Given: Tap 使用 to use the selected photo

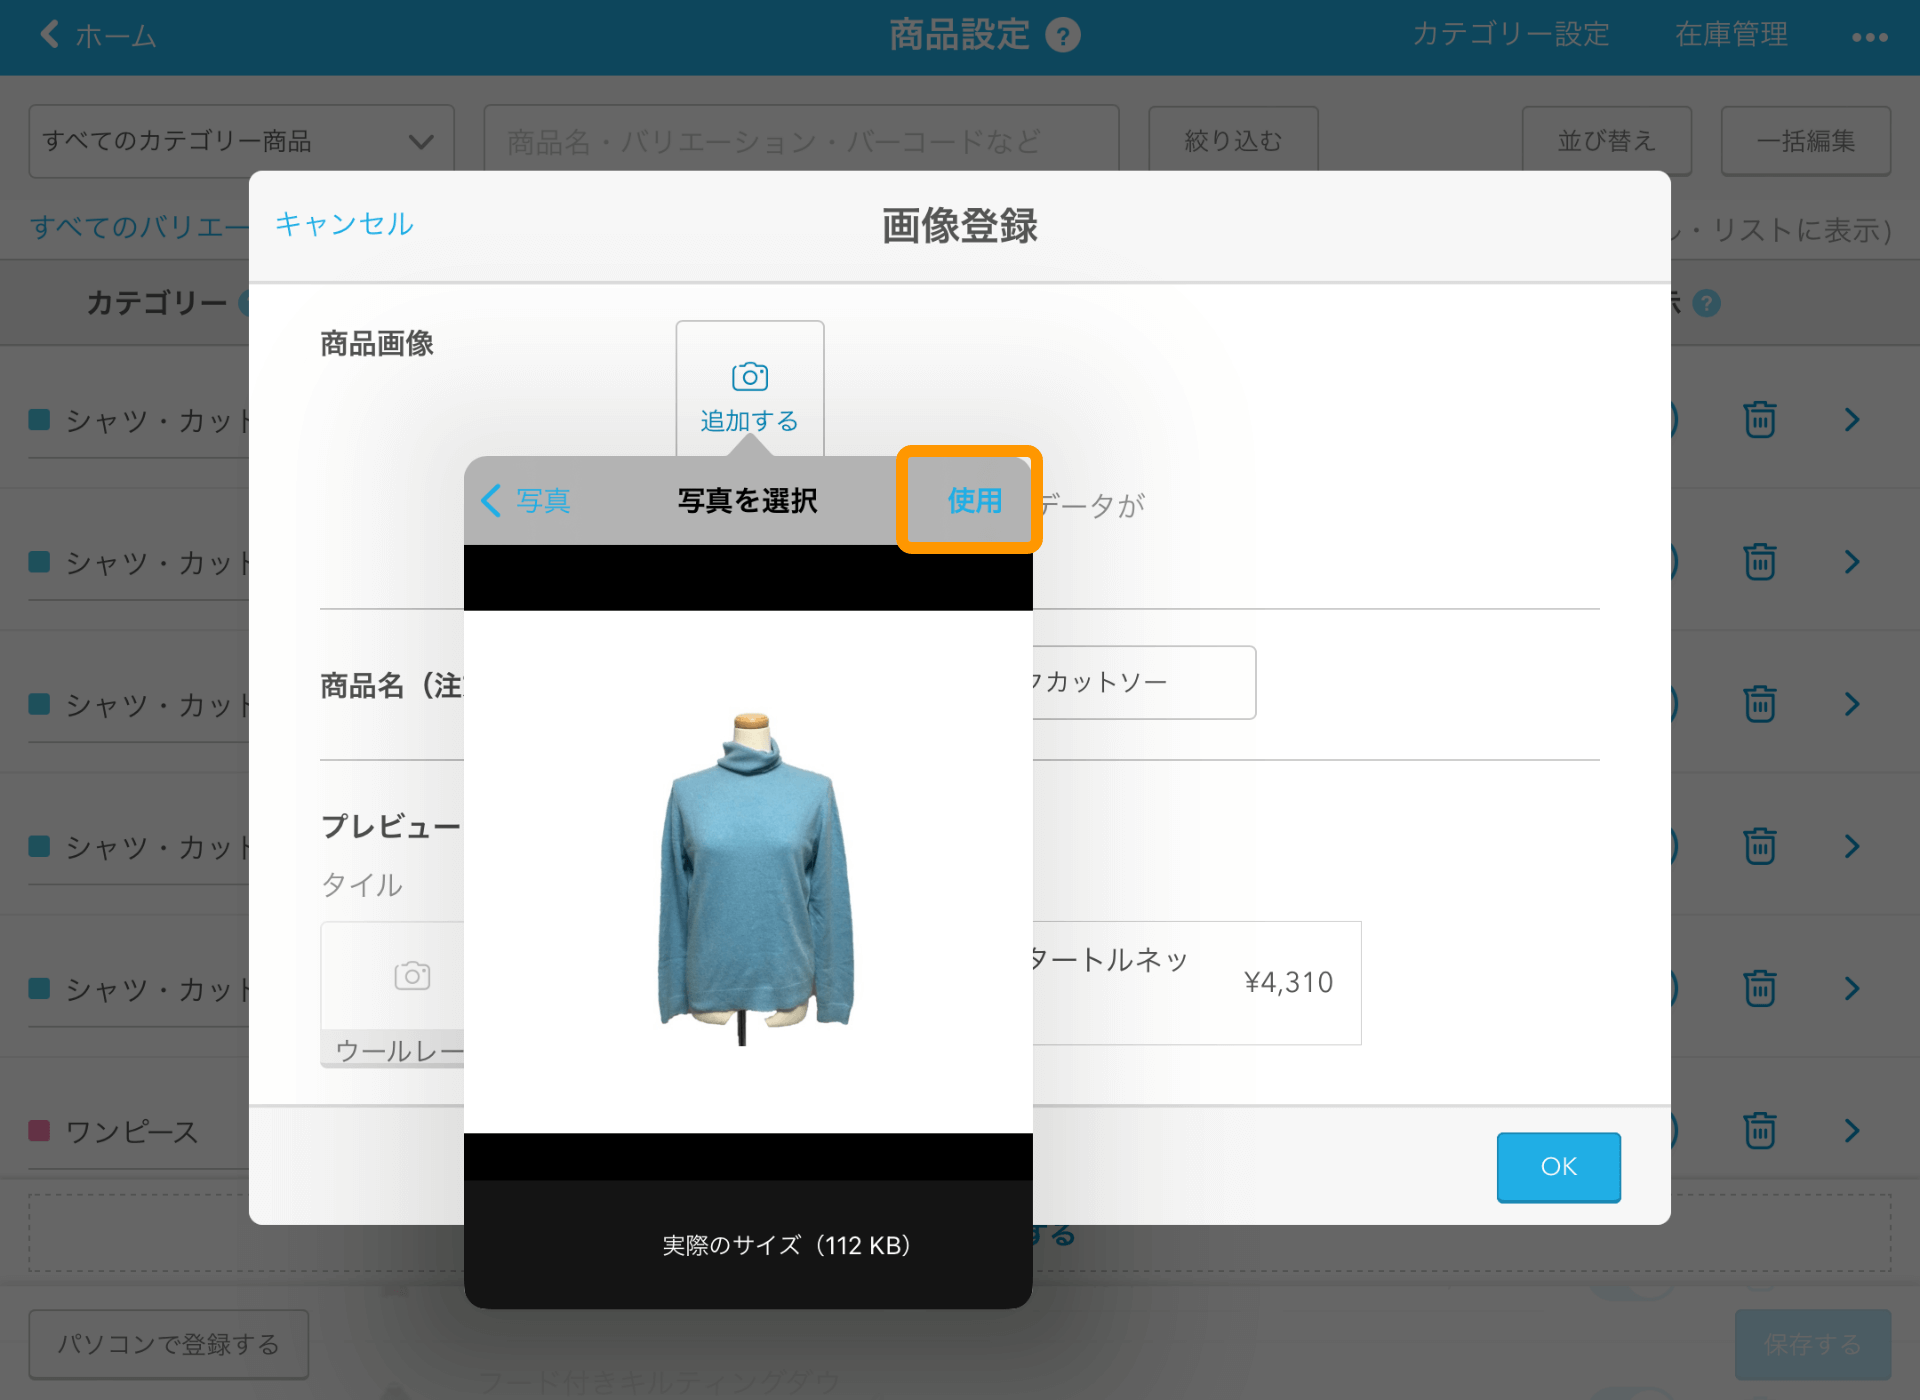Looking at the screenshot, I should [974, 500].
